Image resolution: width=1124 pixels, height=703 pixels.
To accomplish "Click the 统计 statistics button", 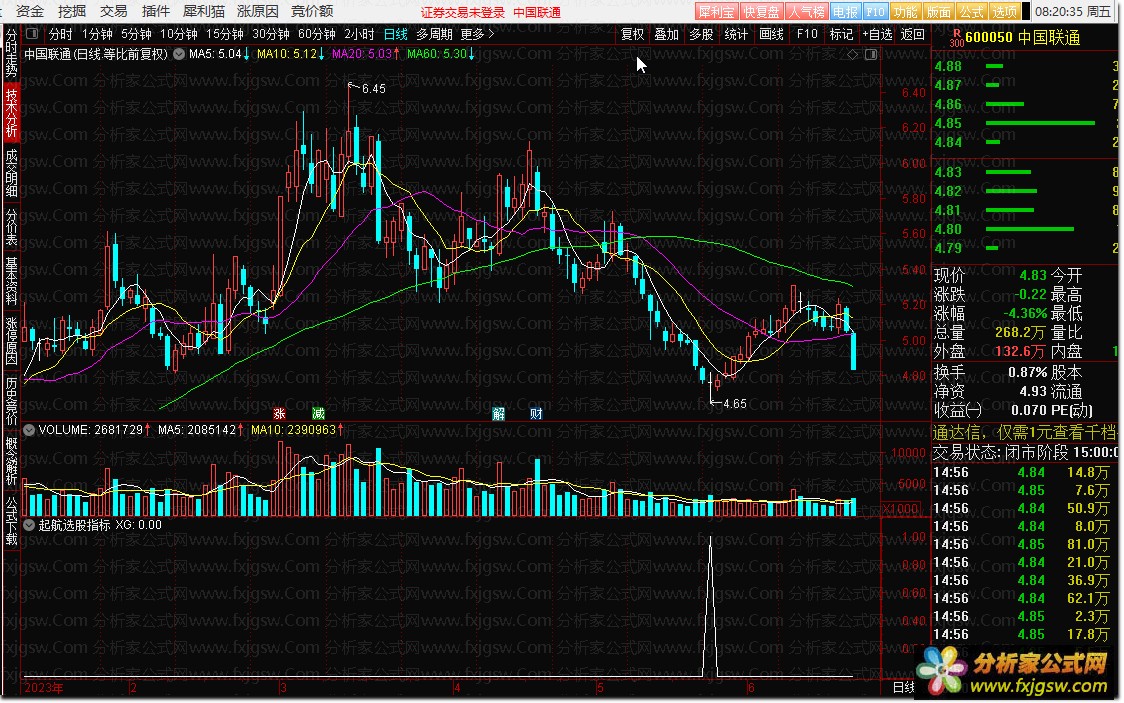I will [736, 34].
